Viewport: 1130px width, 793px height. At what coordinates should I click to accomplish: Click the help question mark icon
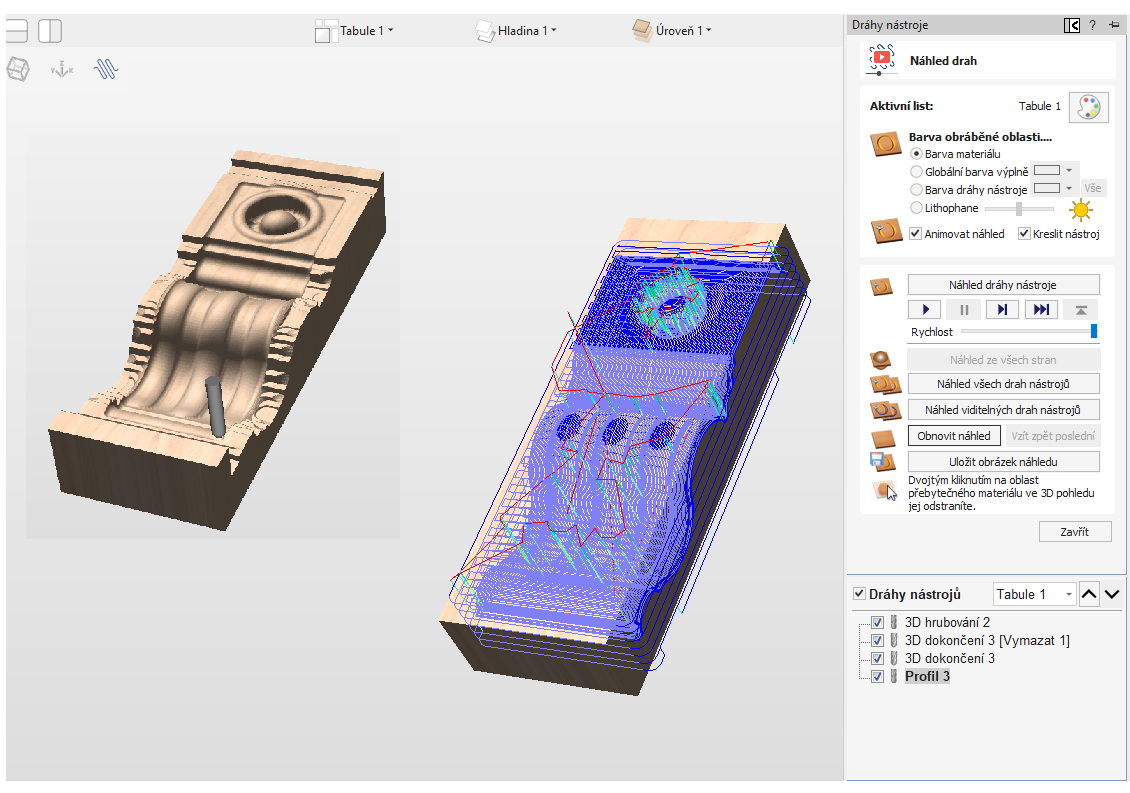click(x=1092, y=25)
